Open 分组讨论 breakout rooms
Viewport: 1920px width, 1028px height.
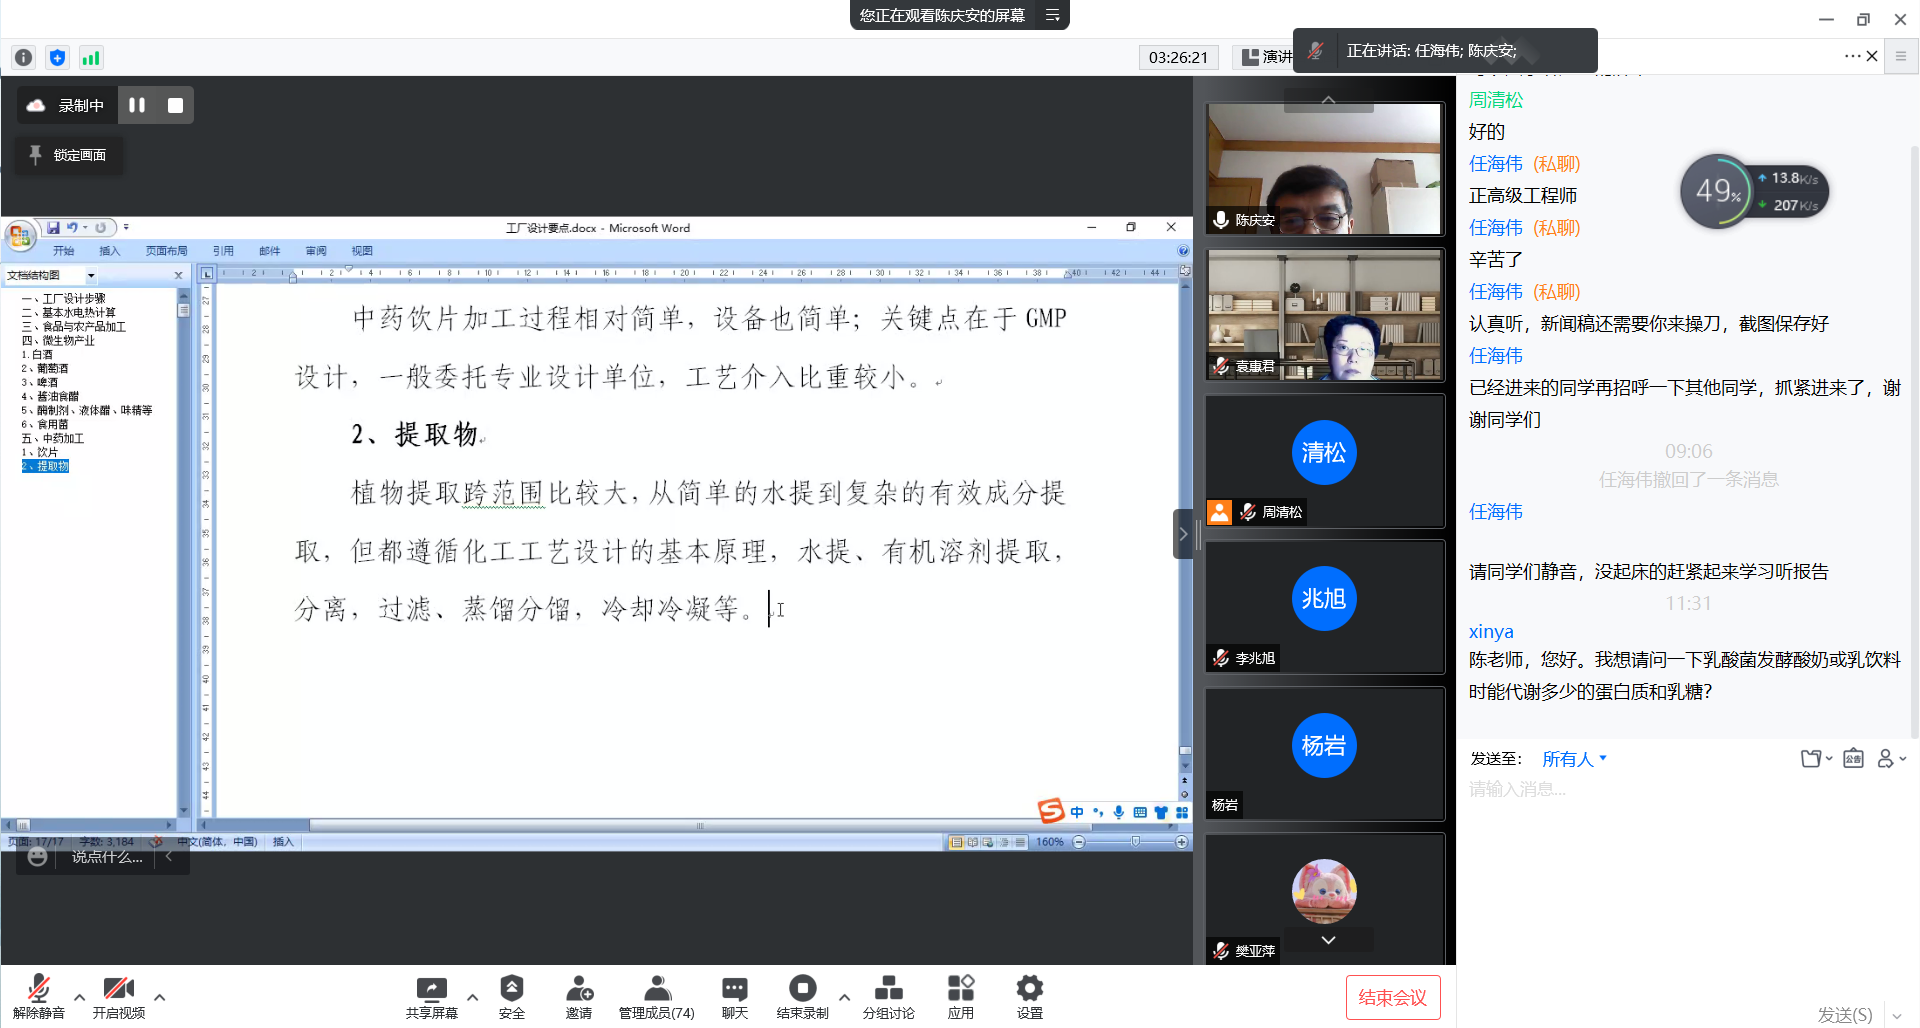click(x=888, y=989)
